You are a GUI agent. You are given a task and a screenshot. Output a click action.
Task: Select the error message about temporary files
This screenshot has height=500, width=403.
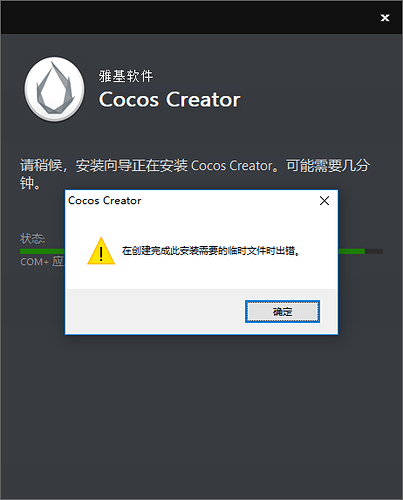point(211,251)
